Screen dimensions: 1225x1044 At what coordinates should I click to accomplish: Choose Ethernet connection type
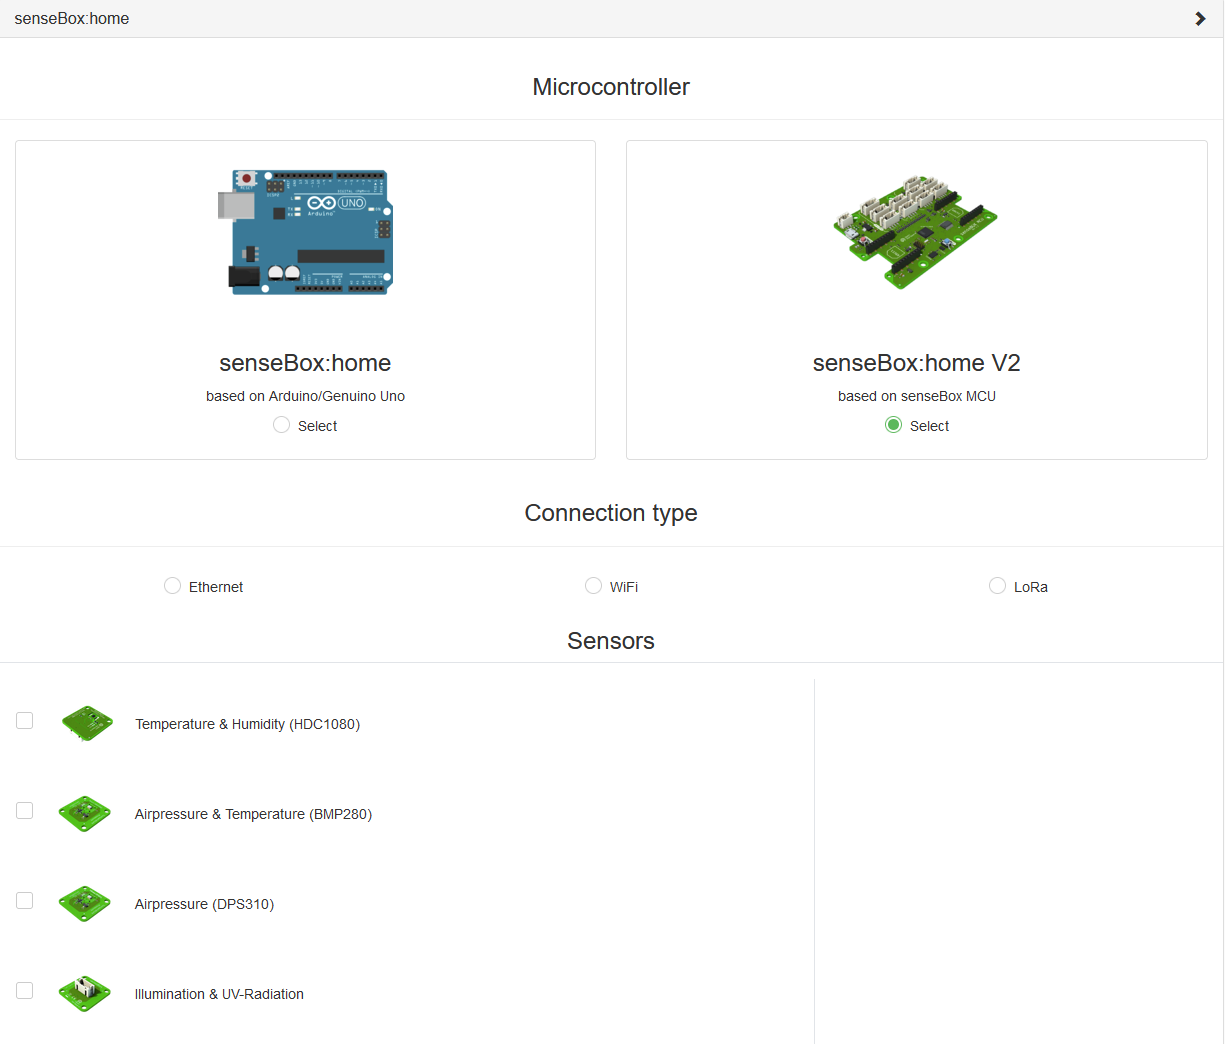[x=173, y=586]
